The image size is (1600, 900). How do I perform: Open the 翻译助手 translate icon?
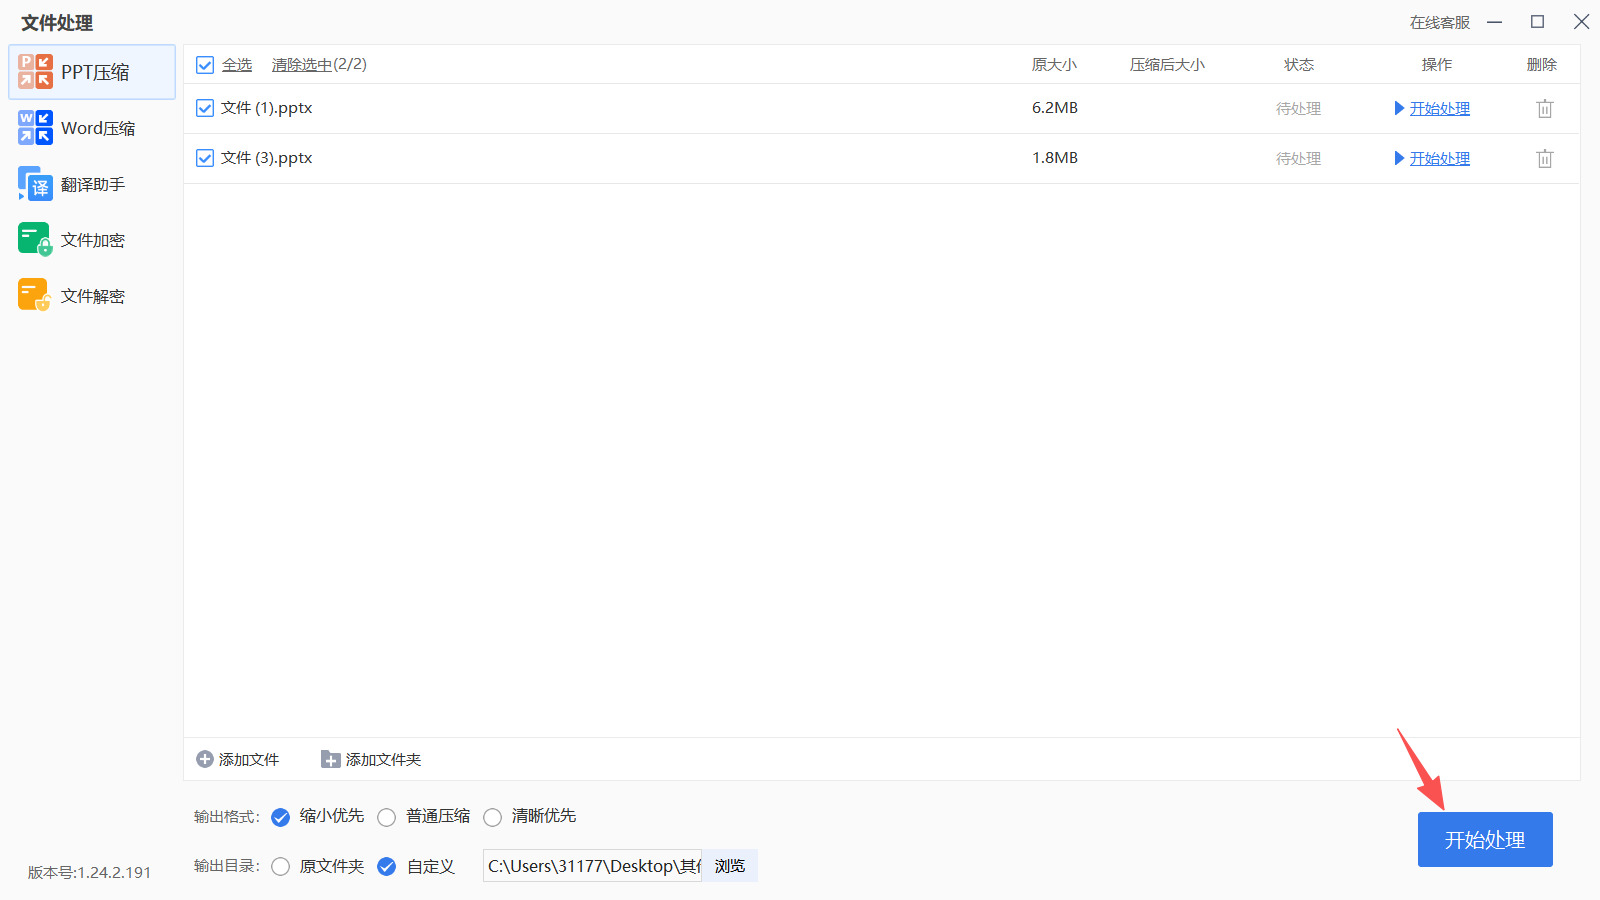point(35,184)
